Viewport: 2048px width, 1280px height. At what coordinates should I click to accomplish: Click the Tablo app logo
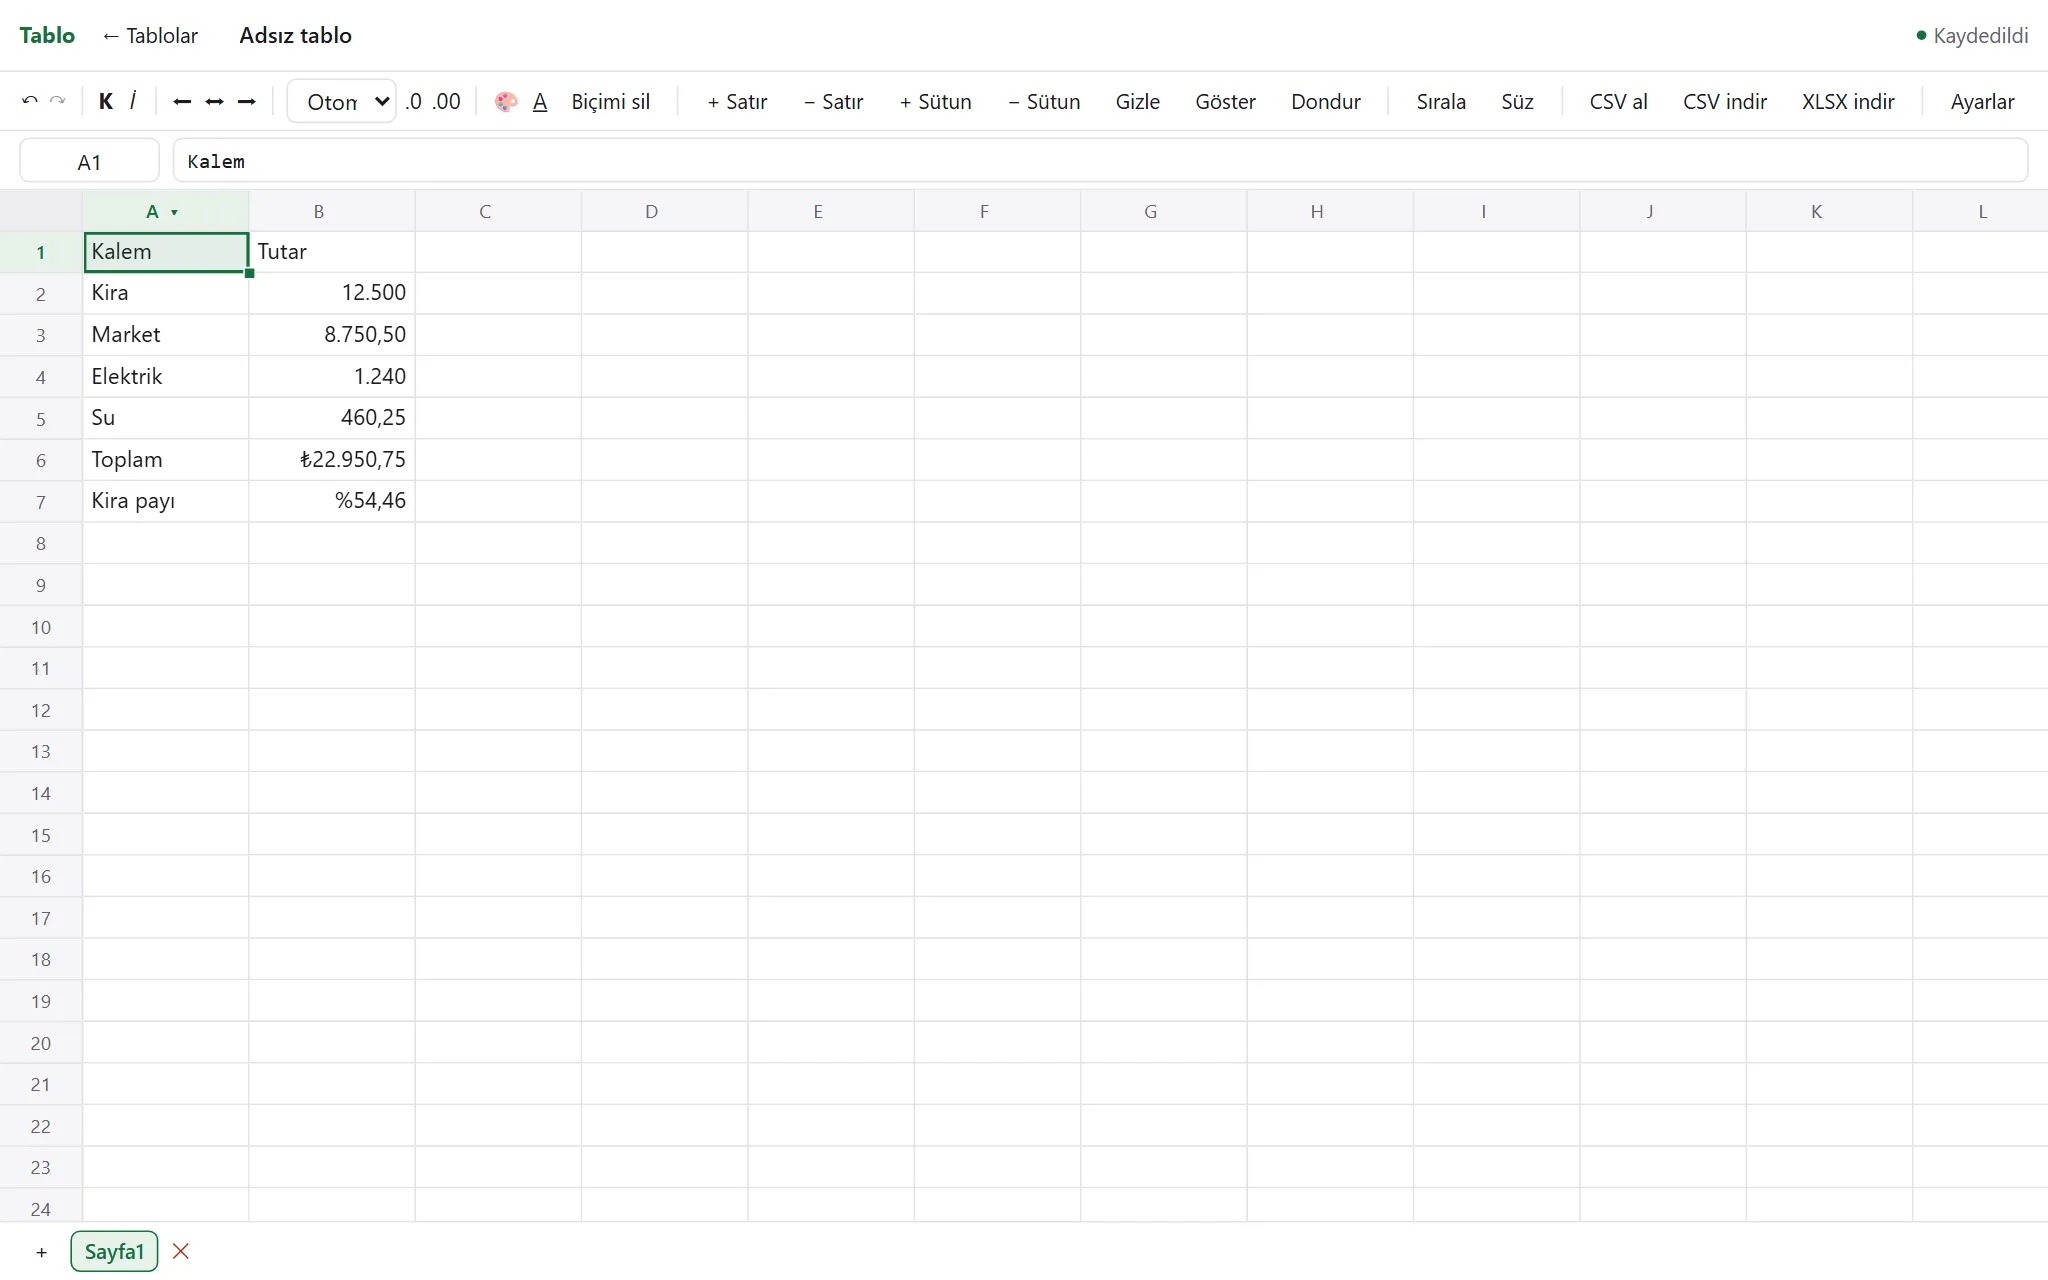click(x=47, y=35)
